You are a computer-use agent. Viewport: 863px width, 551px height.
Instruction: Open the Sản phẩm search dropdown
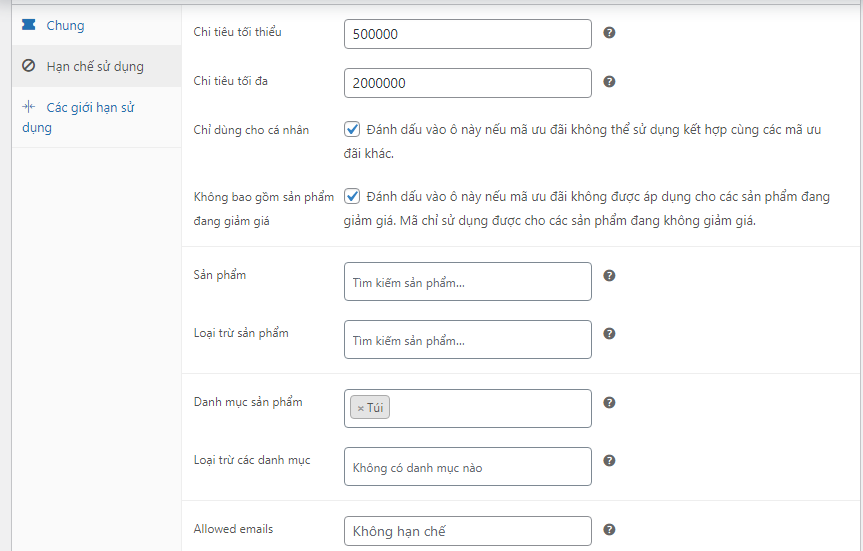[467, 282]
